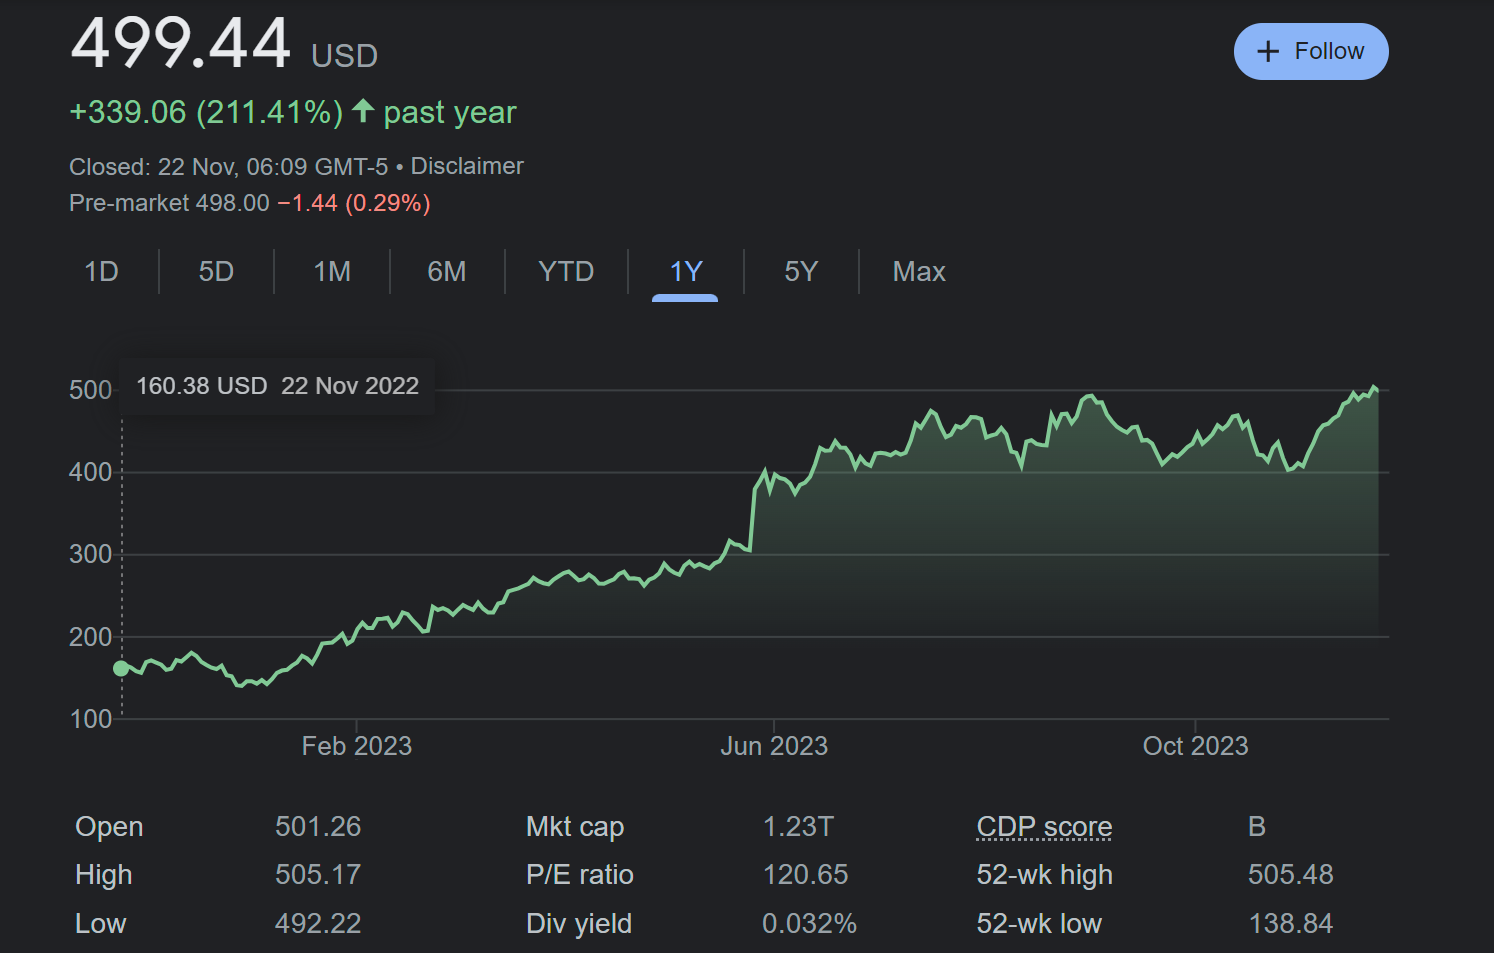Click the chart line peak at far right

tap(1374, 388)
